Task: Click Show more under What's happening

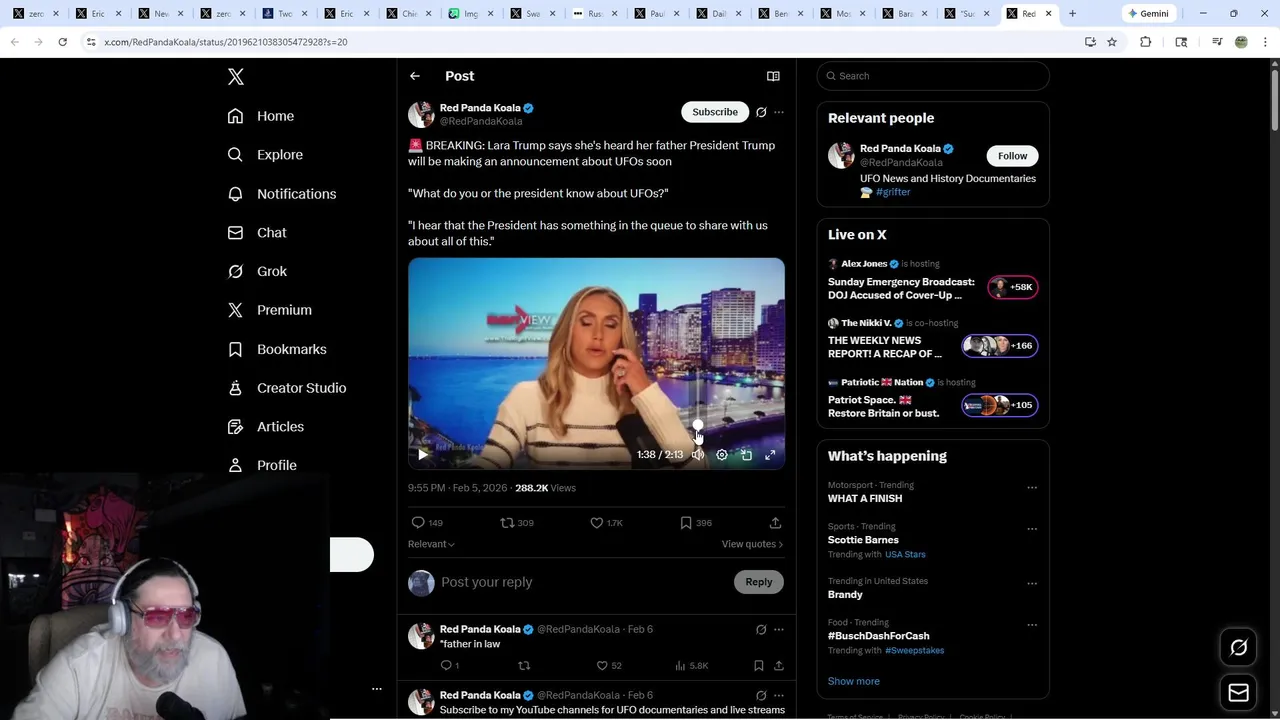Action: 854,681
